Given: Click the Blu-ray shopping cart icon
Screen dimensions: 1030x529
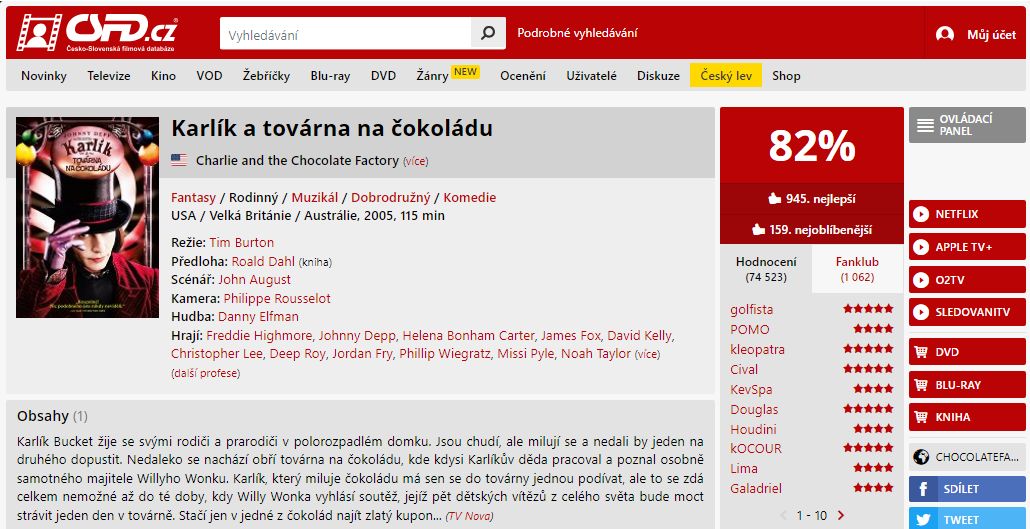Looking at the screenshot, I should 921,384.
